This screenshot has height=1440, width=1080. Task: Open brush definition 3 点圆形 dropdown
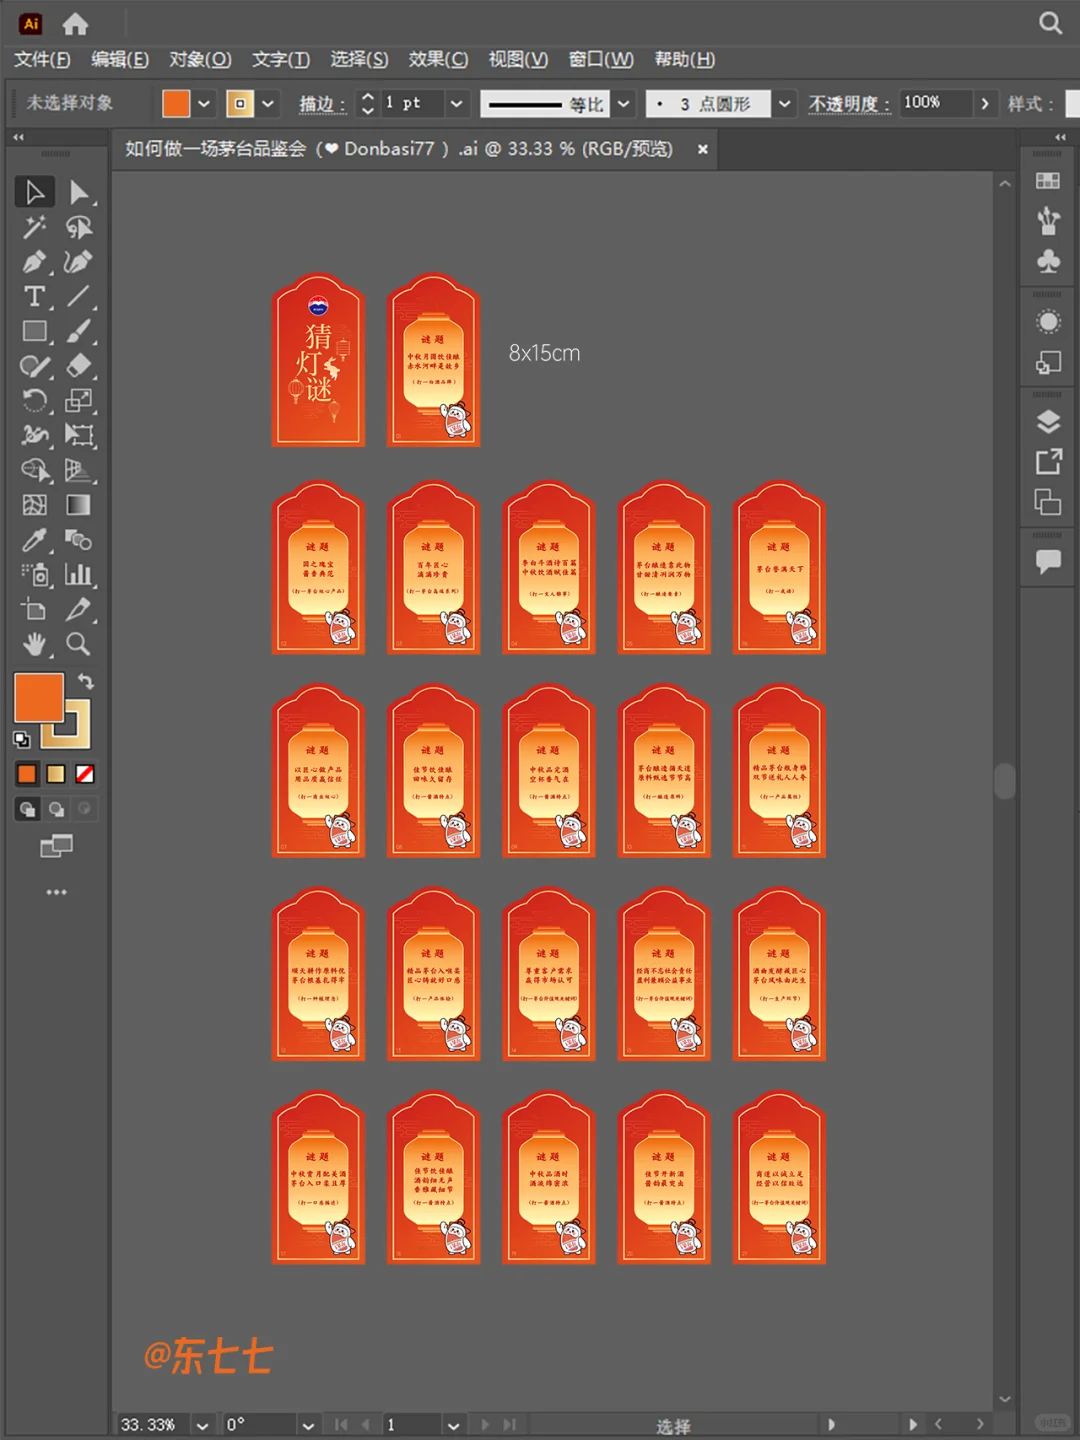coord(785,103)
